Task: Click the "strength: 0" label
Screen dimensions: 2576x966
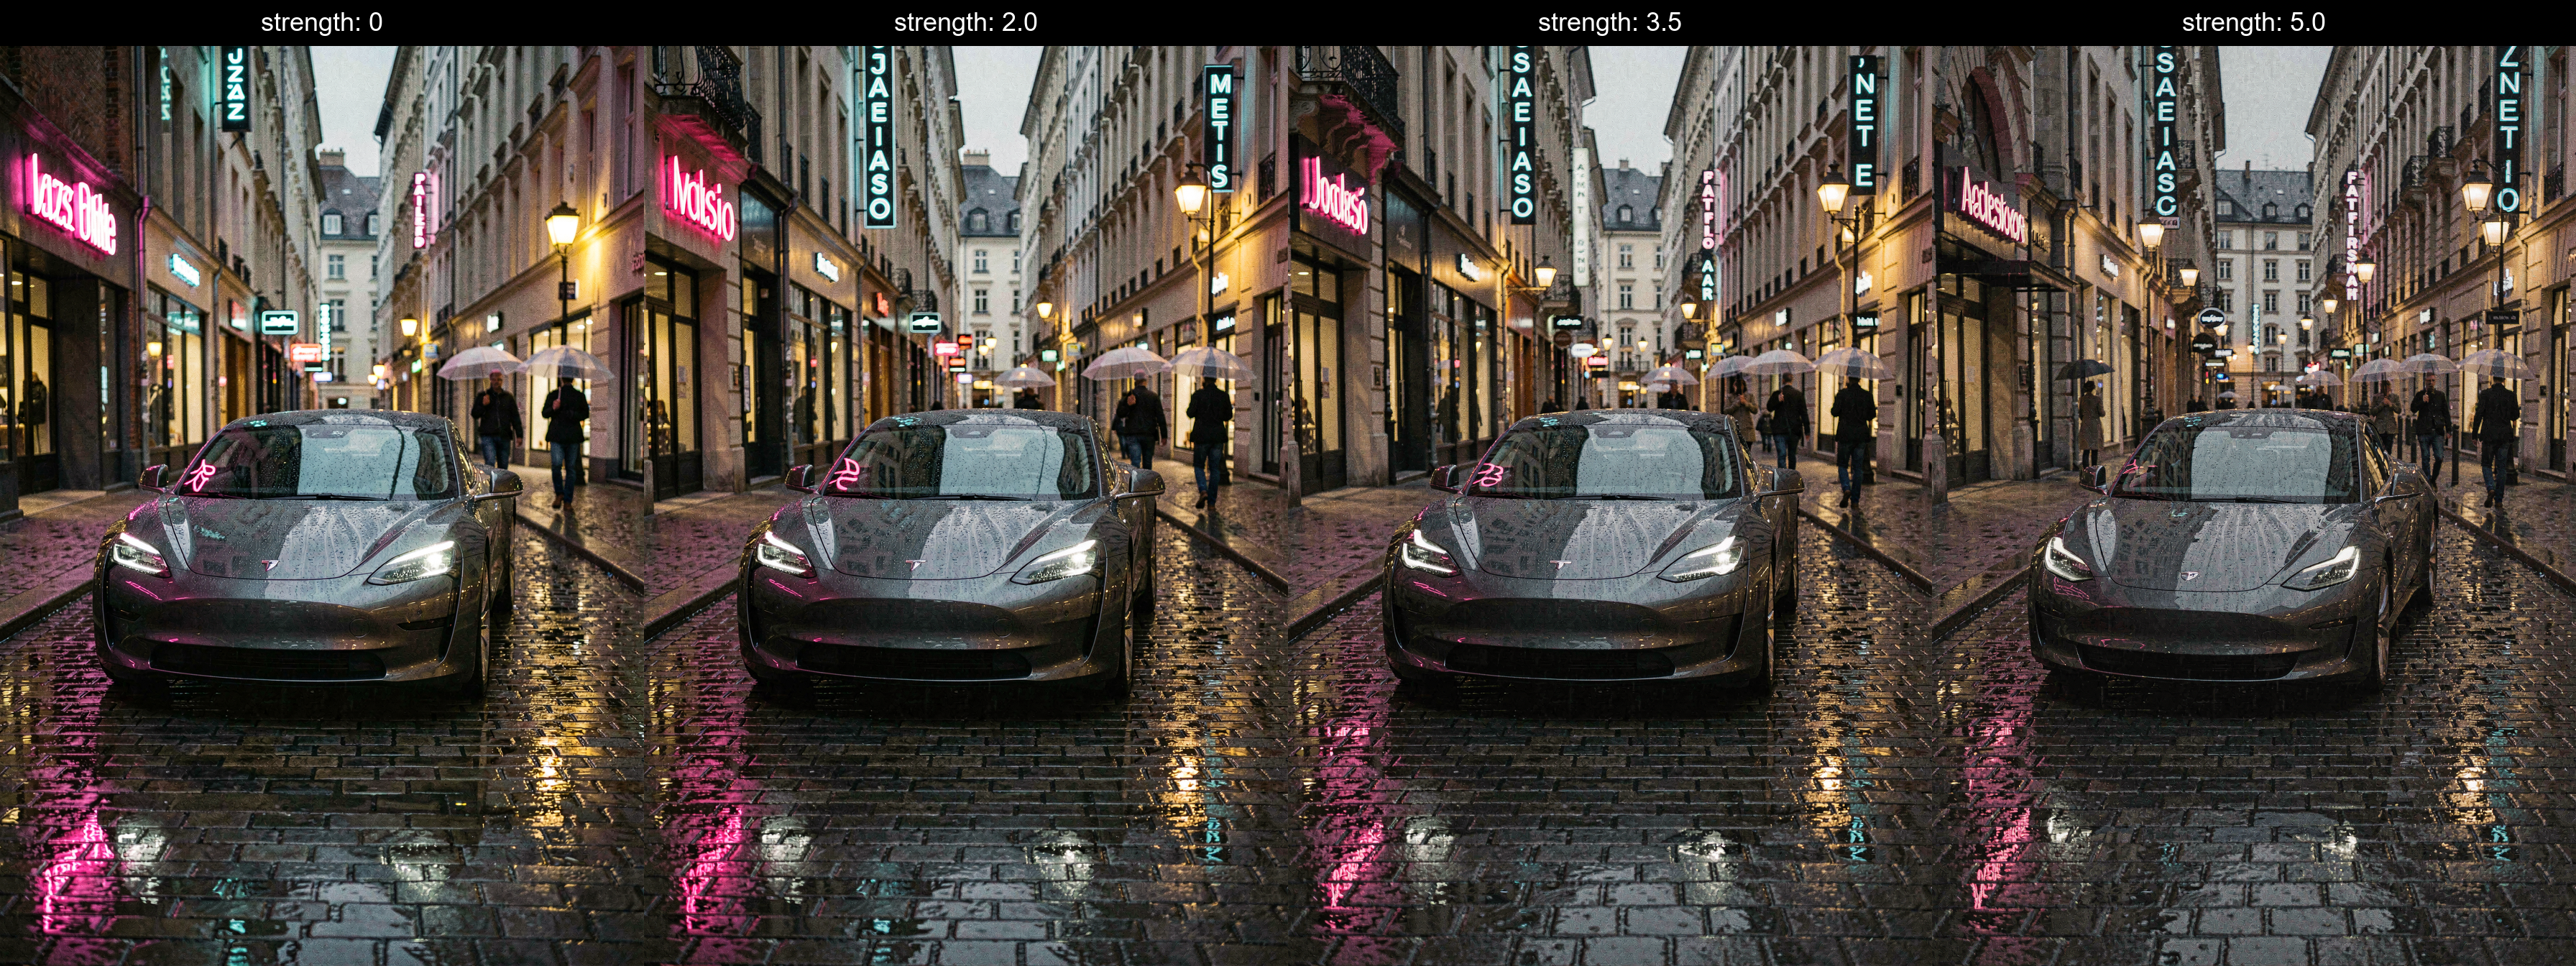Action: (321, 22)
